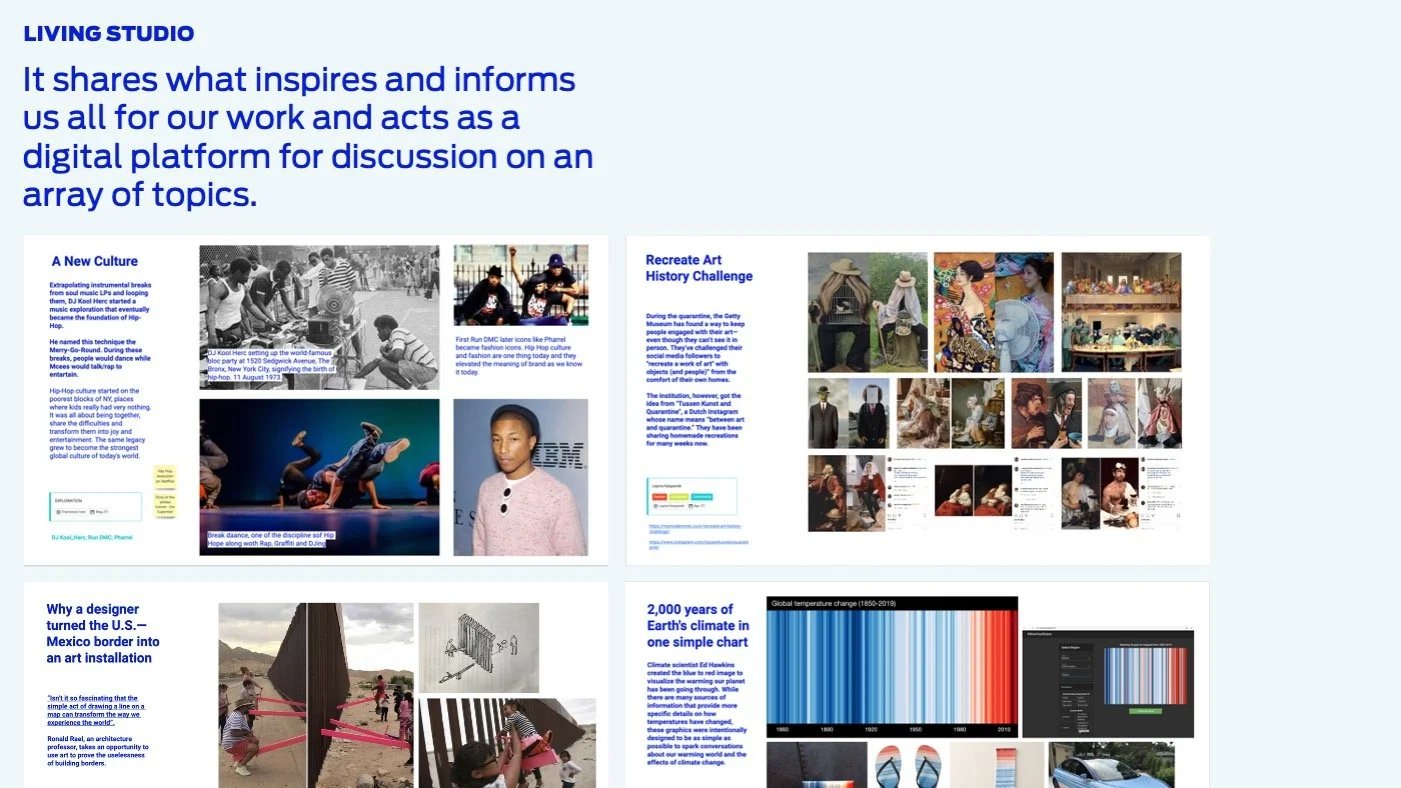Open the EXPLORATION info card

click(95, 506)
